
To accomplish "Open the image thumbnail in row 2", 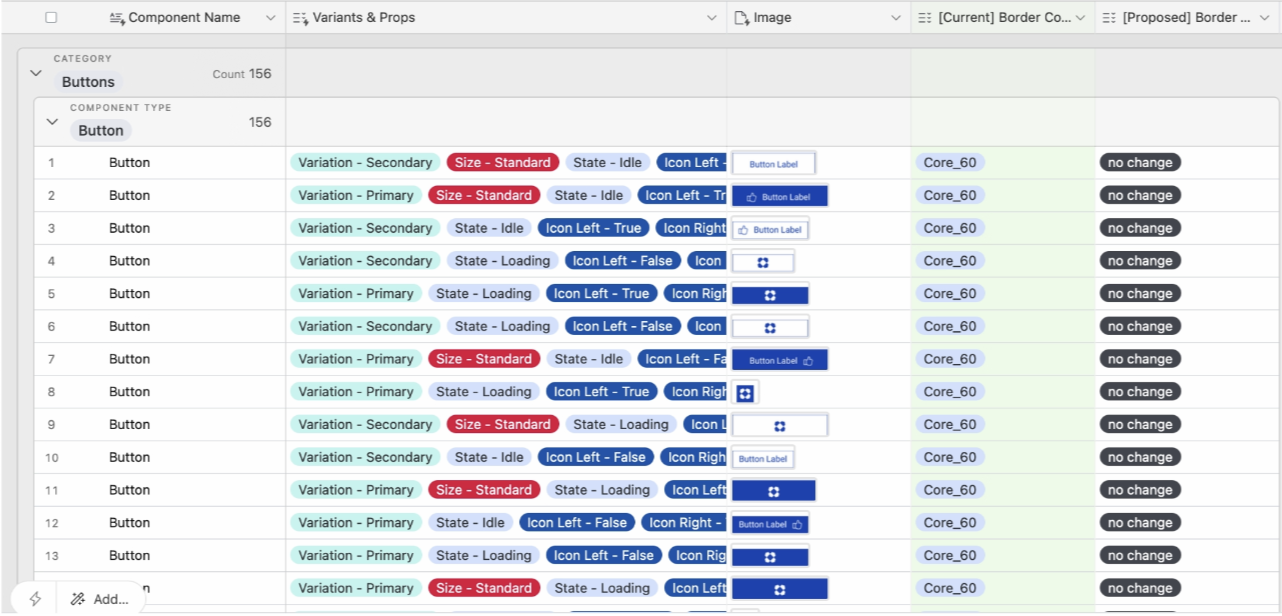I will 780,196.
